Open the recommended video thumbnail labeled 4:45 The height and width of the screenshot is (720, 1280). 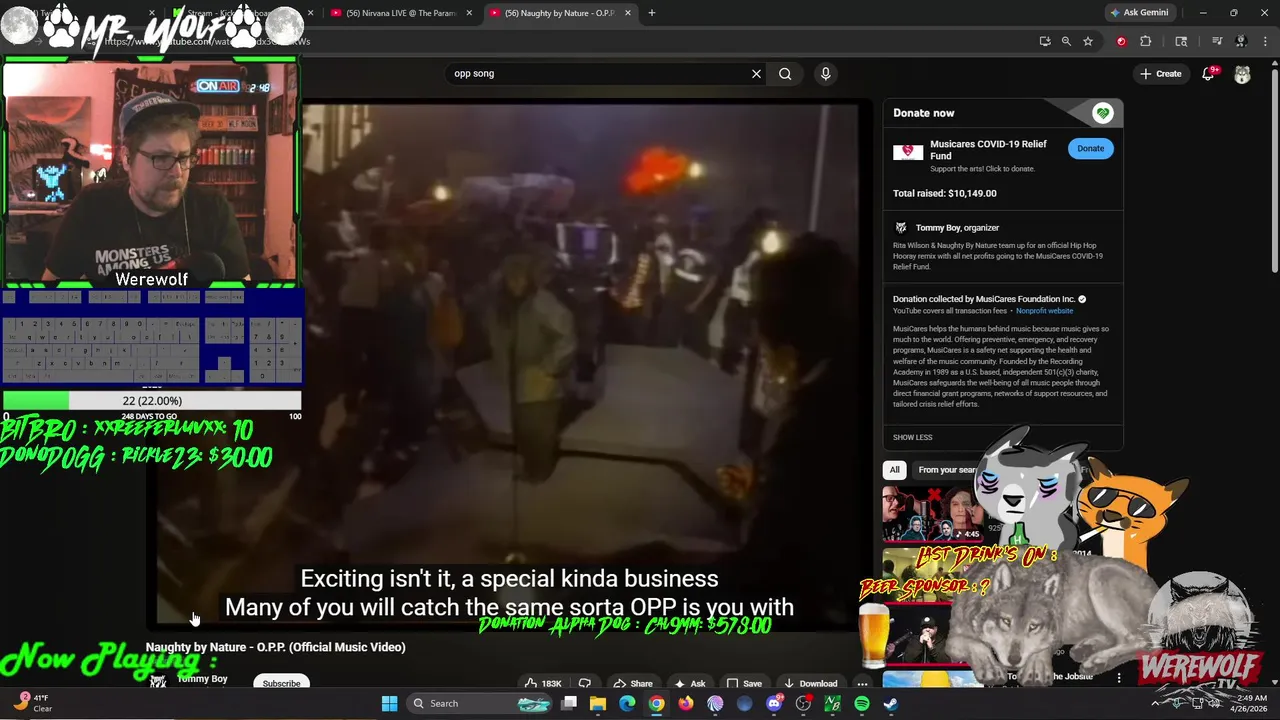933,514
